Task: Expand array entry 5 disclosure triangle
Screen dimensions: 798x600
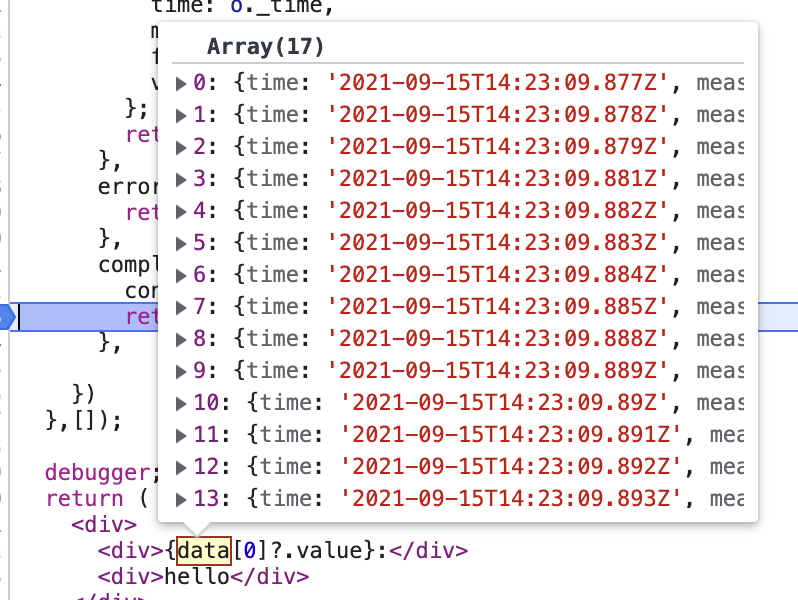Action: coord(181,243)
